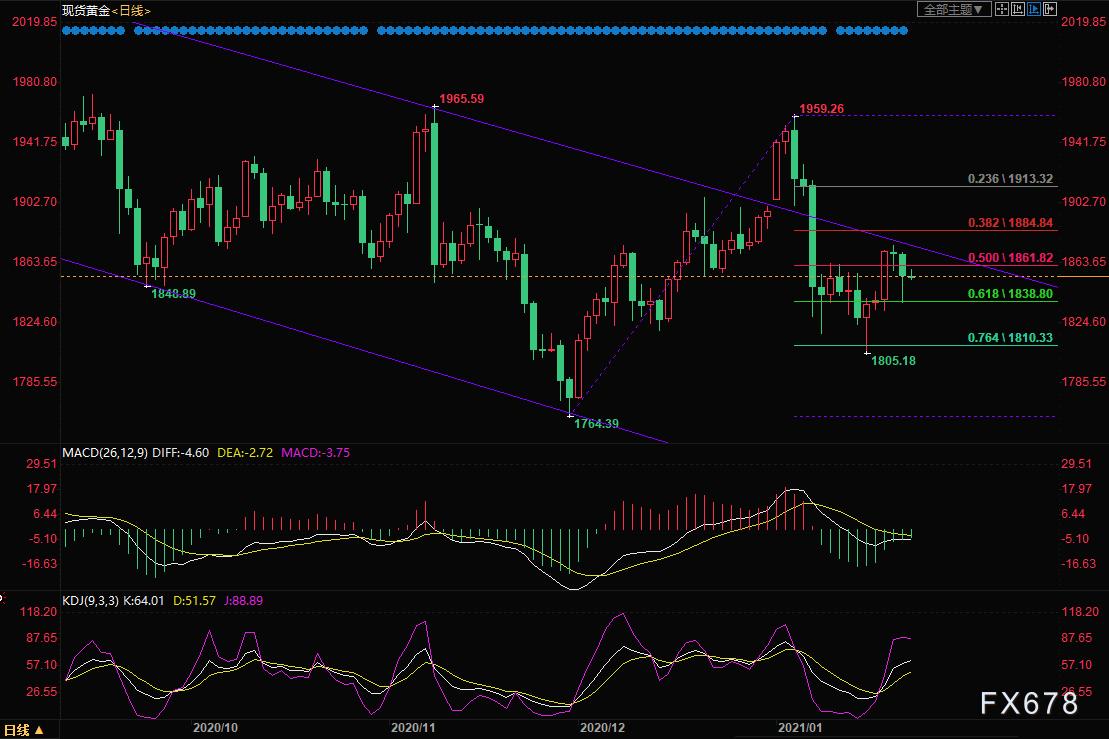This screenshot has height=739, width=1109.
Task: Click the 0.618 \ 1838.80 Fibonacci label
Action: pos(1010,293)
